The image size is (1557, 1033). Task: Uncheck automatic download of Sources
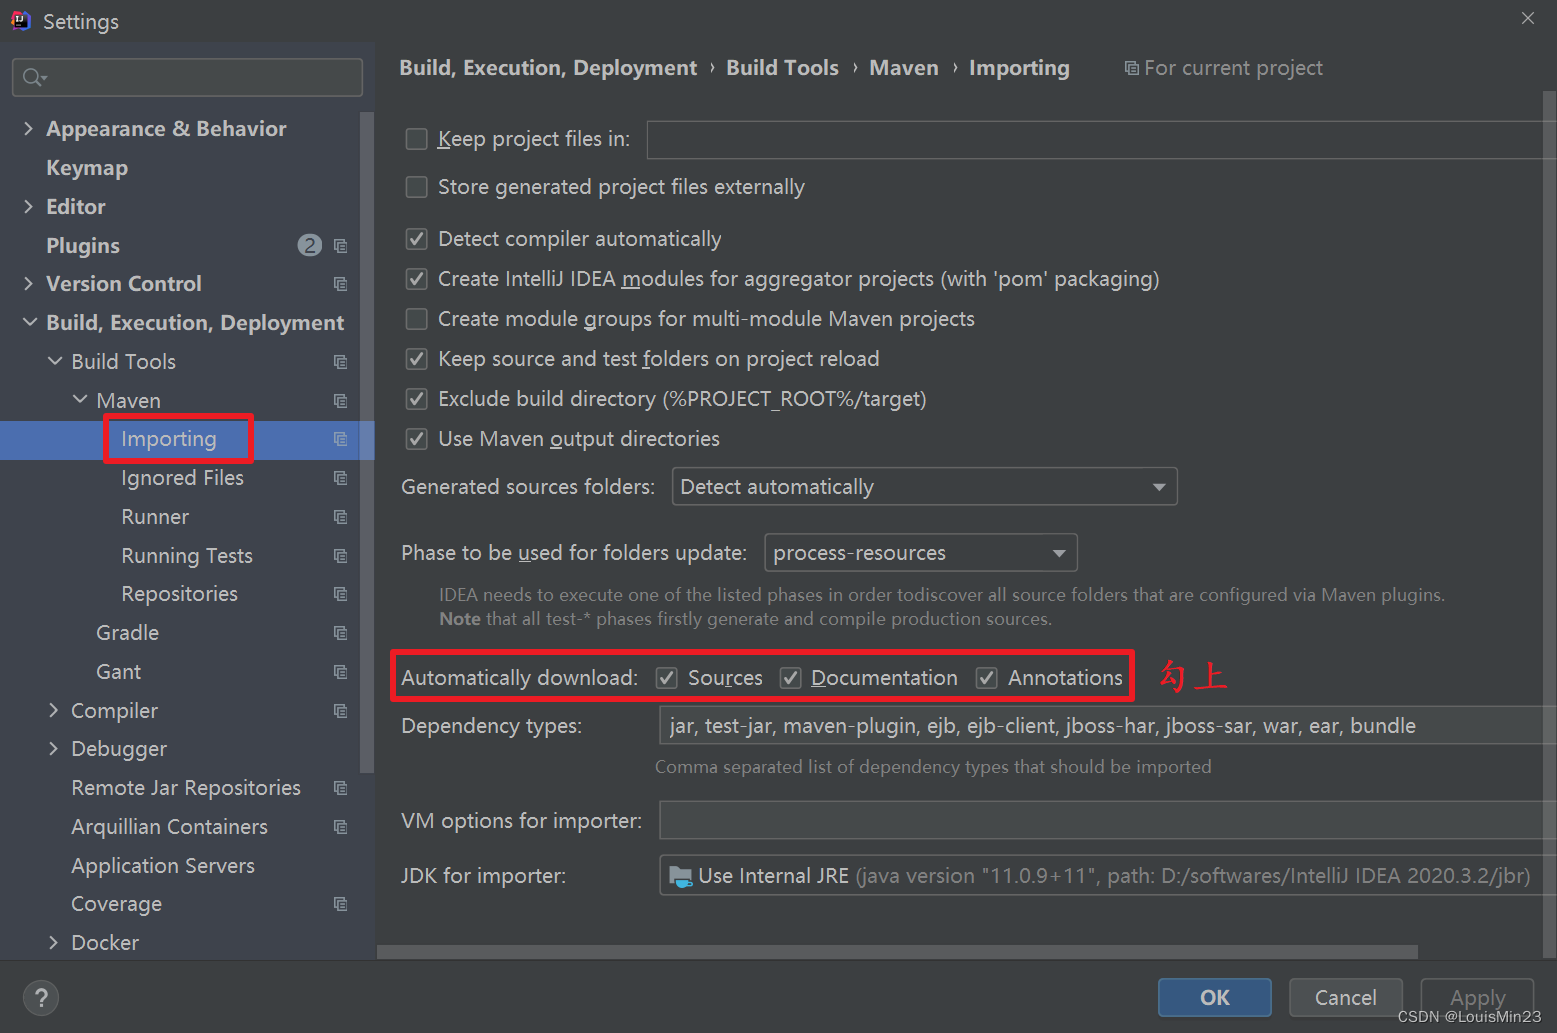coord(667,678)
